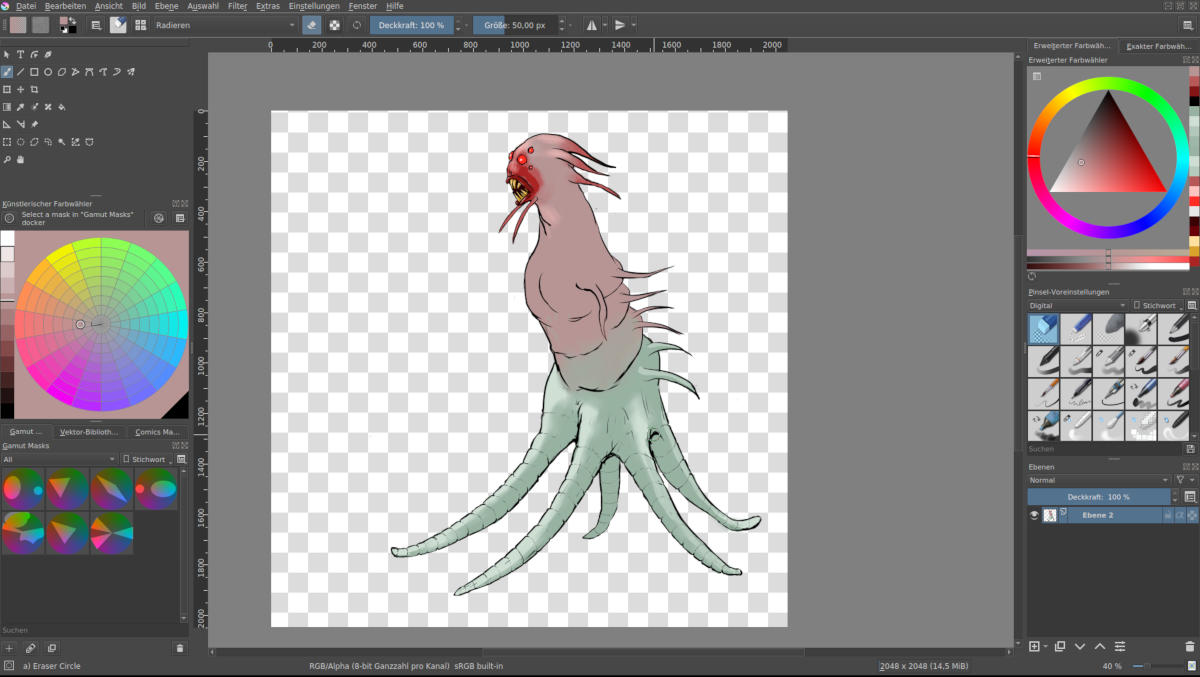The height and width of the screenshot is (677, 1200).
Task: Delete the selected layer with trash icon
Action: click(x=1190, y=647)
